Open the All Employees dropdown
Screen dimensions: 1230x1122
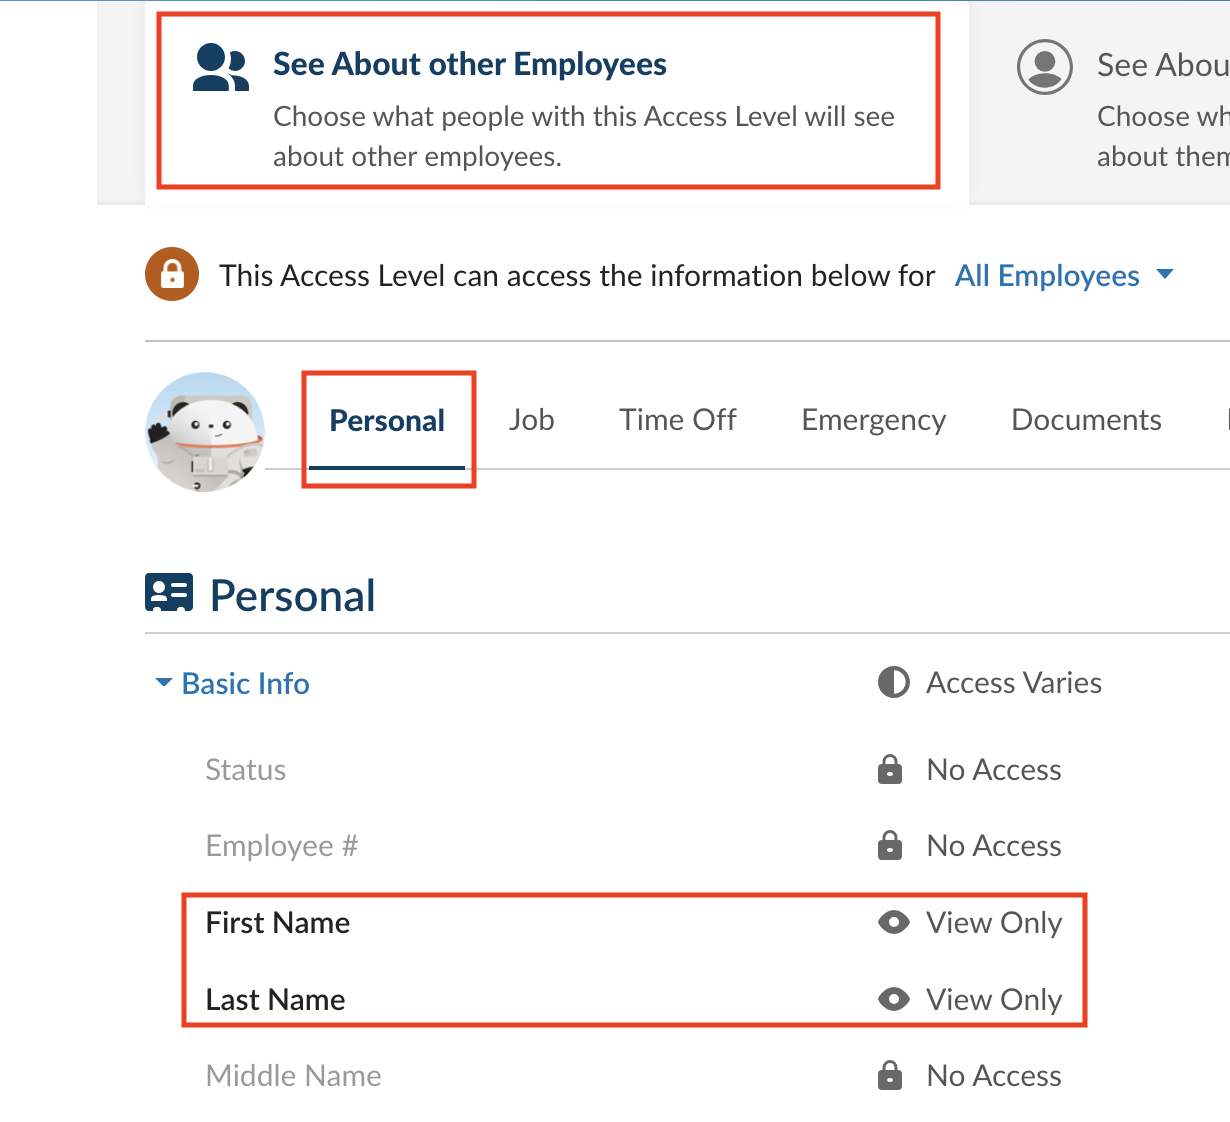[x=1063, y=275]
